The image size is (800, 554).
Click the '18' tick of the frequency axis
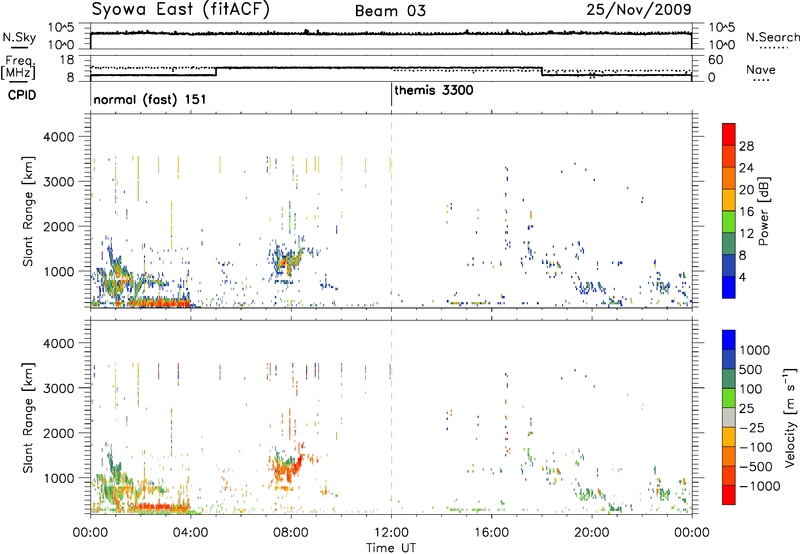pyautogui.click(x=68, y=60)
